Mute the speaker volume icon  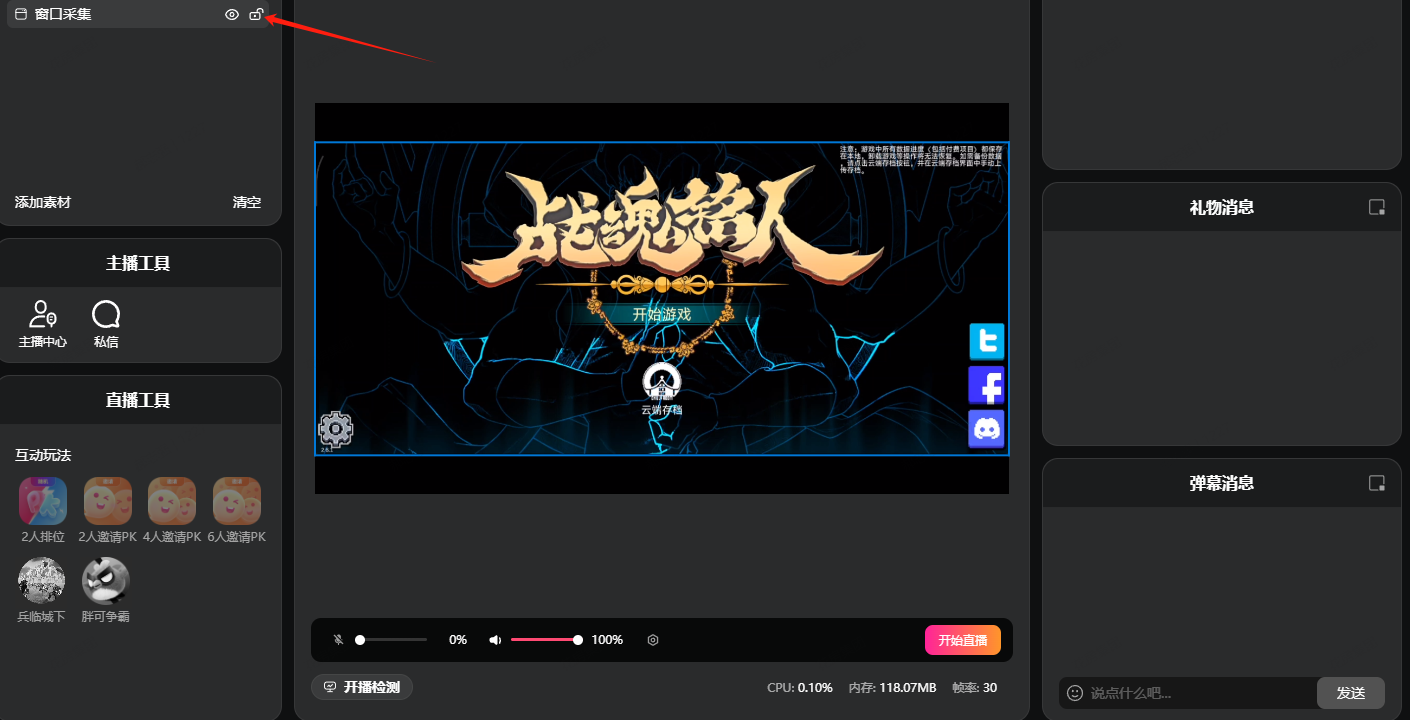[x=495, y=640]
